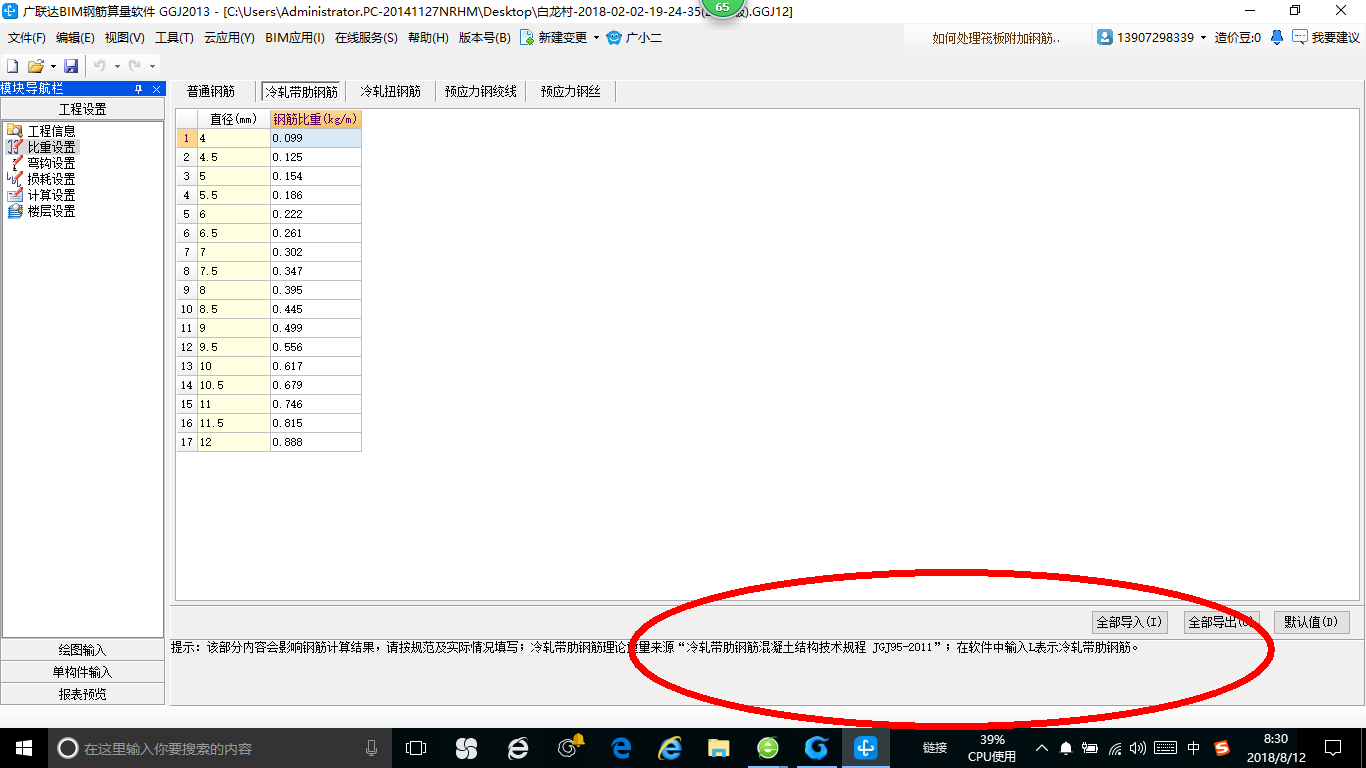
Task: Open the 版本号(B) menu
Action: [484, 38]
